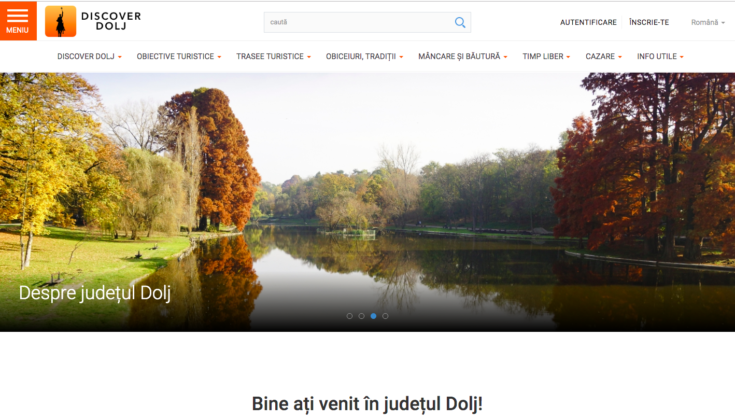Click the Discover Dolj logo
Screen dimensions: 735x420
click(93, 21)
